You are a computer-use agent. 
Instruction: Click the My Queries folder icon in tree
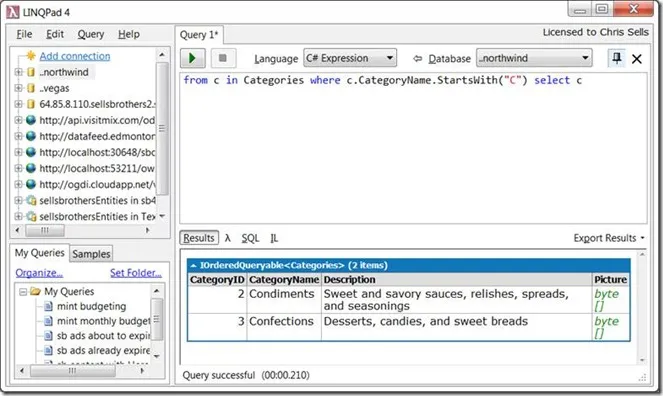(36, 291)
